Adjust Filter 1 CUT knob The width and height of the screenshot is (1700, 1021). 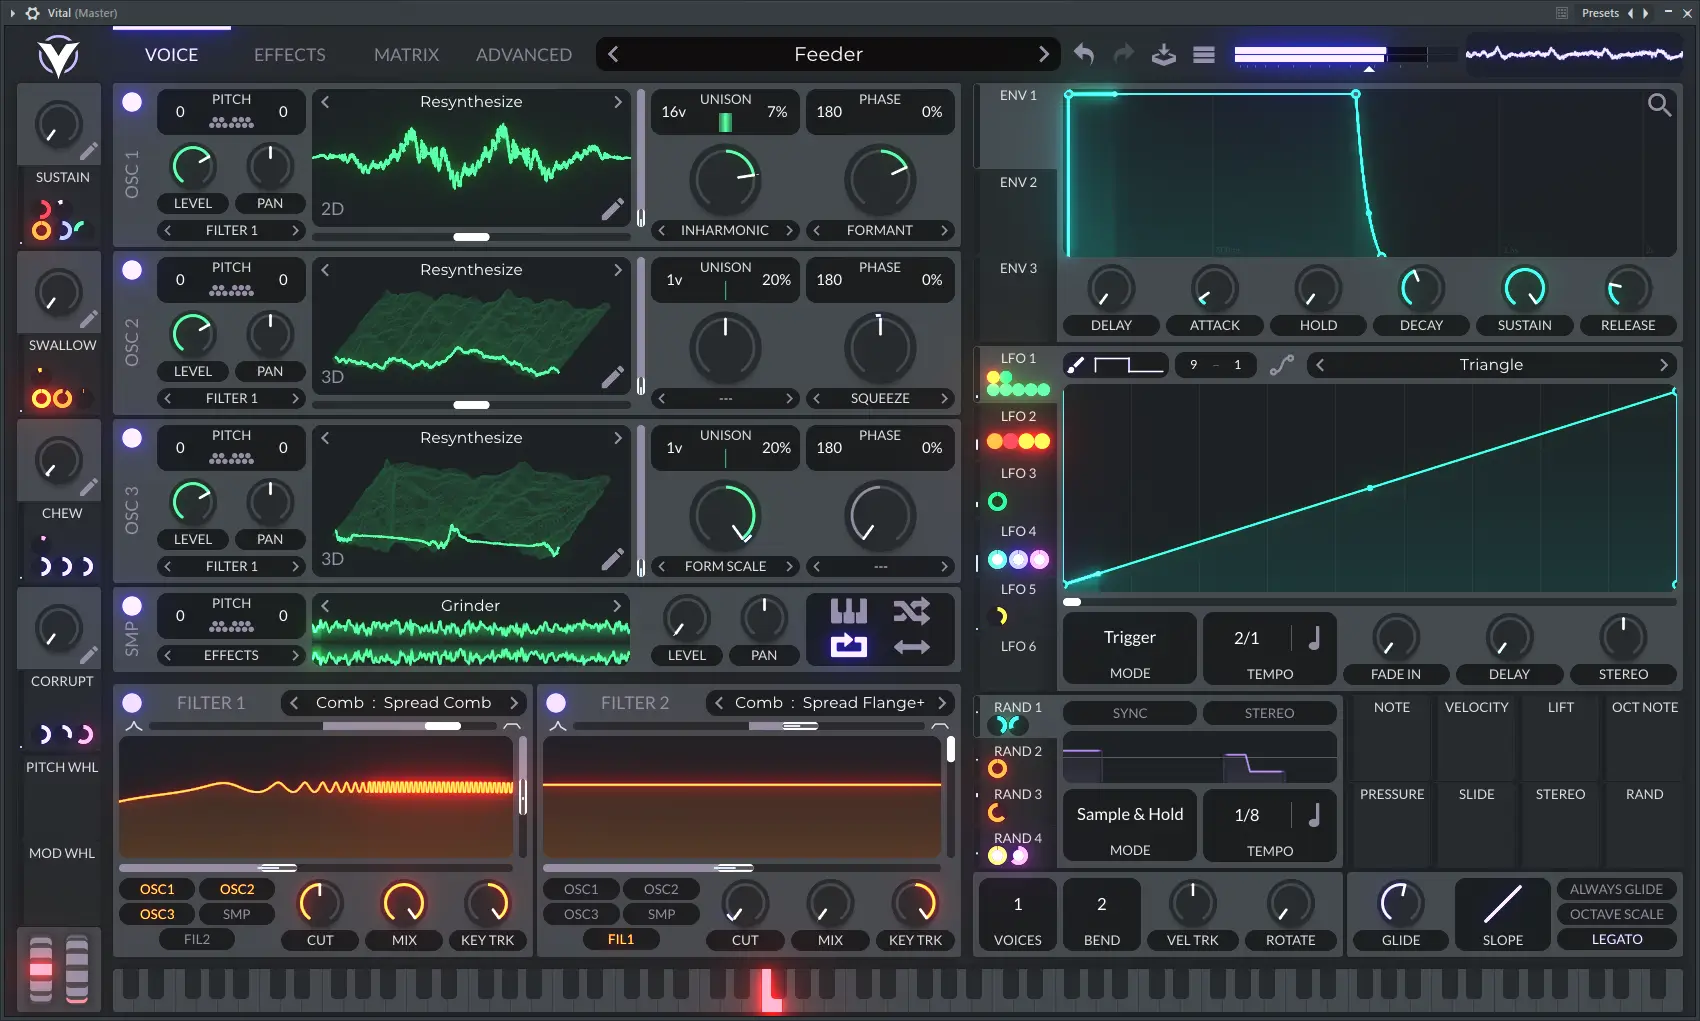point(320,903)
